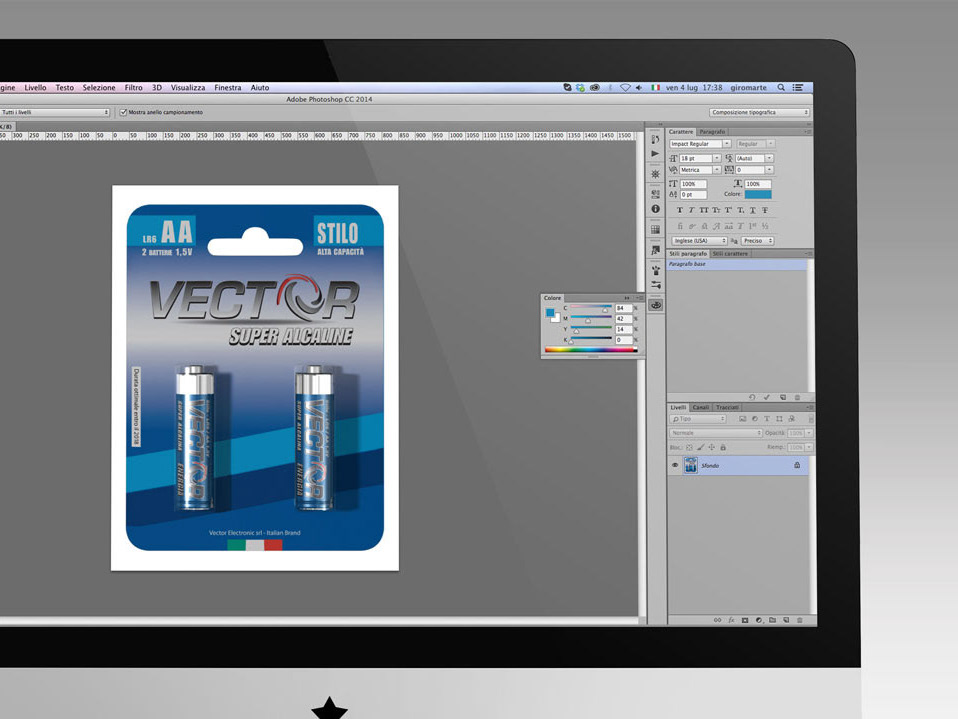Create new layer in Livelli panel
The width and height of the screenshot is (958, 719).
(786, 620)
